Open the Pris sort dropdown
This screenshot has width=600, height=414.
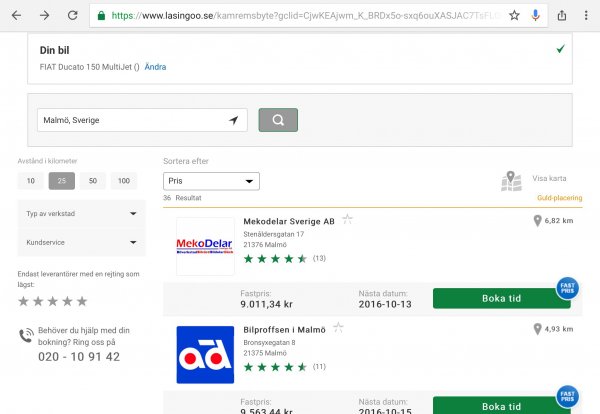pos(211,181)
